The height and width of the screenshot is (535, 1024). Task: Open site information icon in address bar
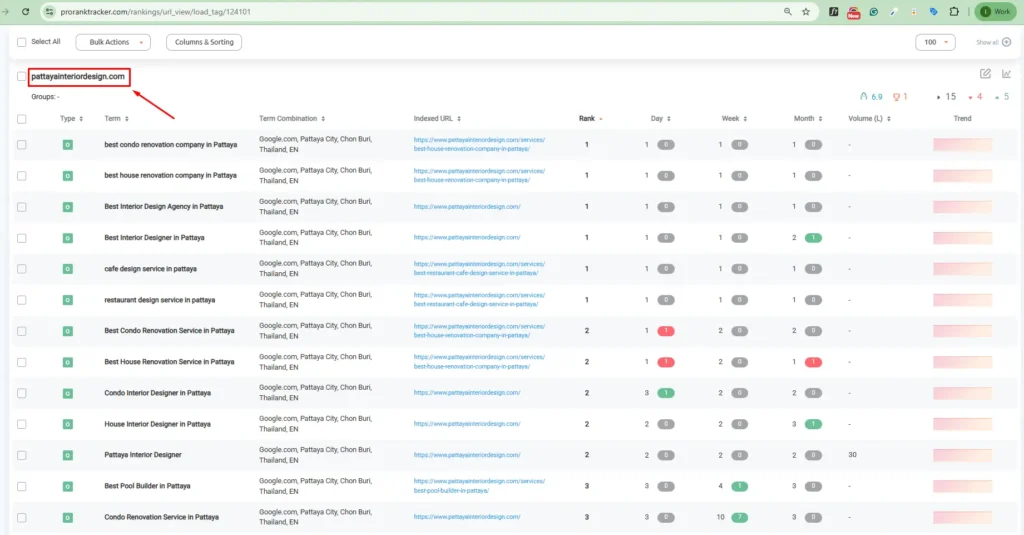pyautogui.click(x=50, y=12)
